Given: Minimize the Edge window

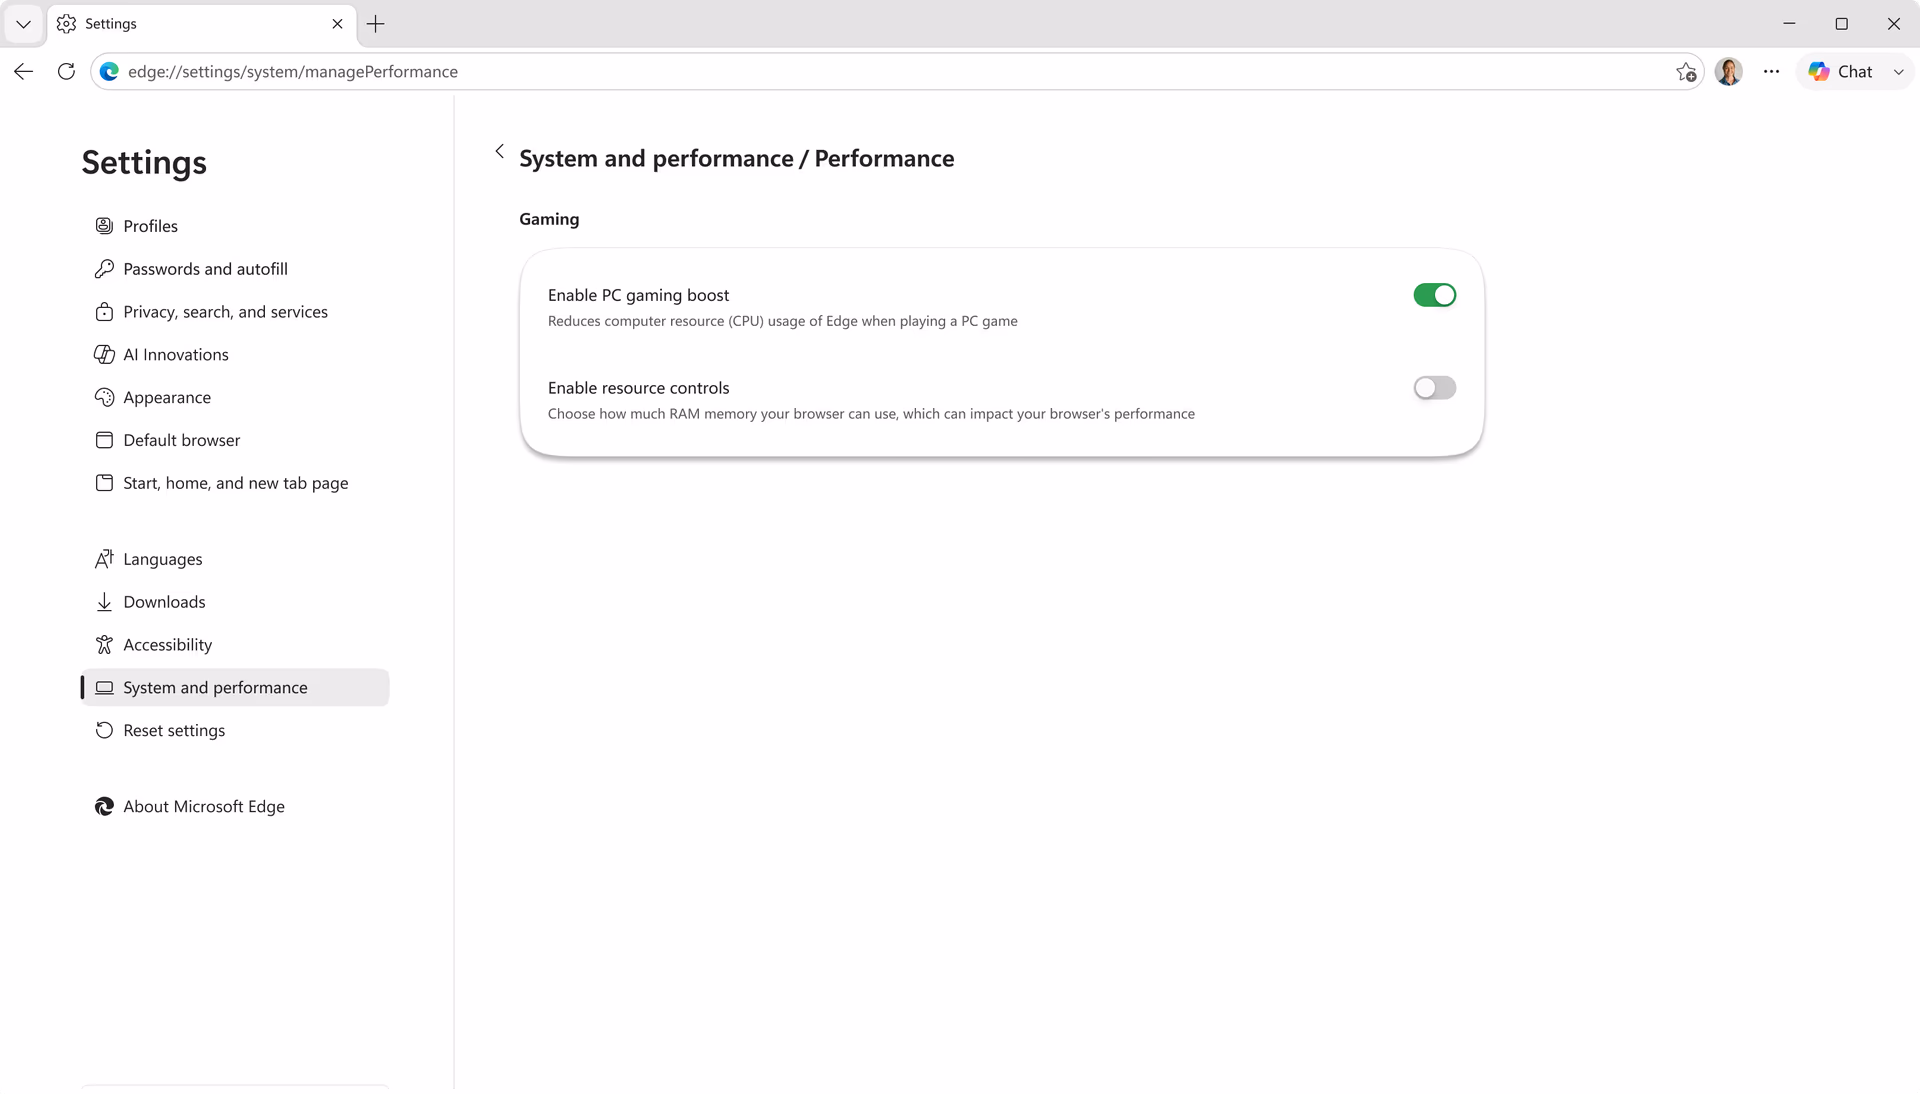Looking at the screenshot, I should (x=1789, y=24).
